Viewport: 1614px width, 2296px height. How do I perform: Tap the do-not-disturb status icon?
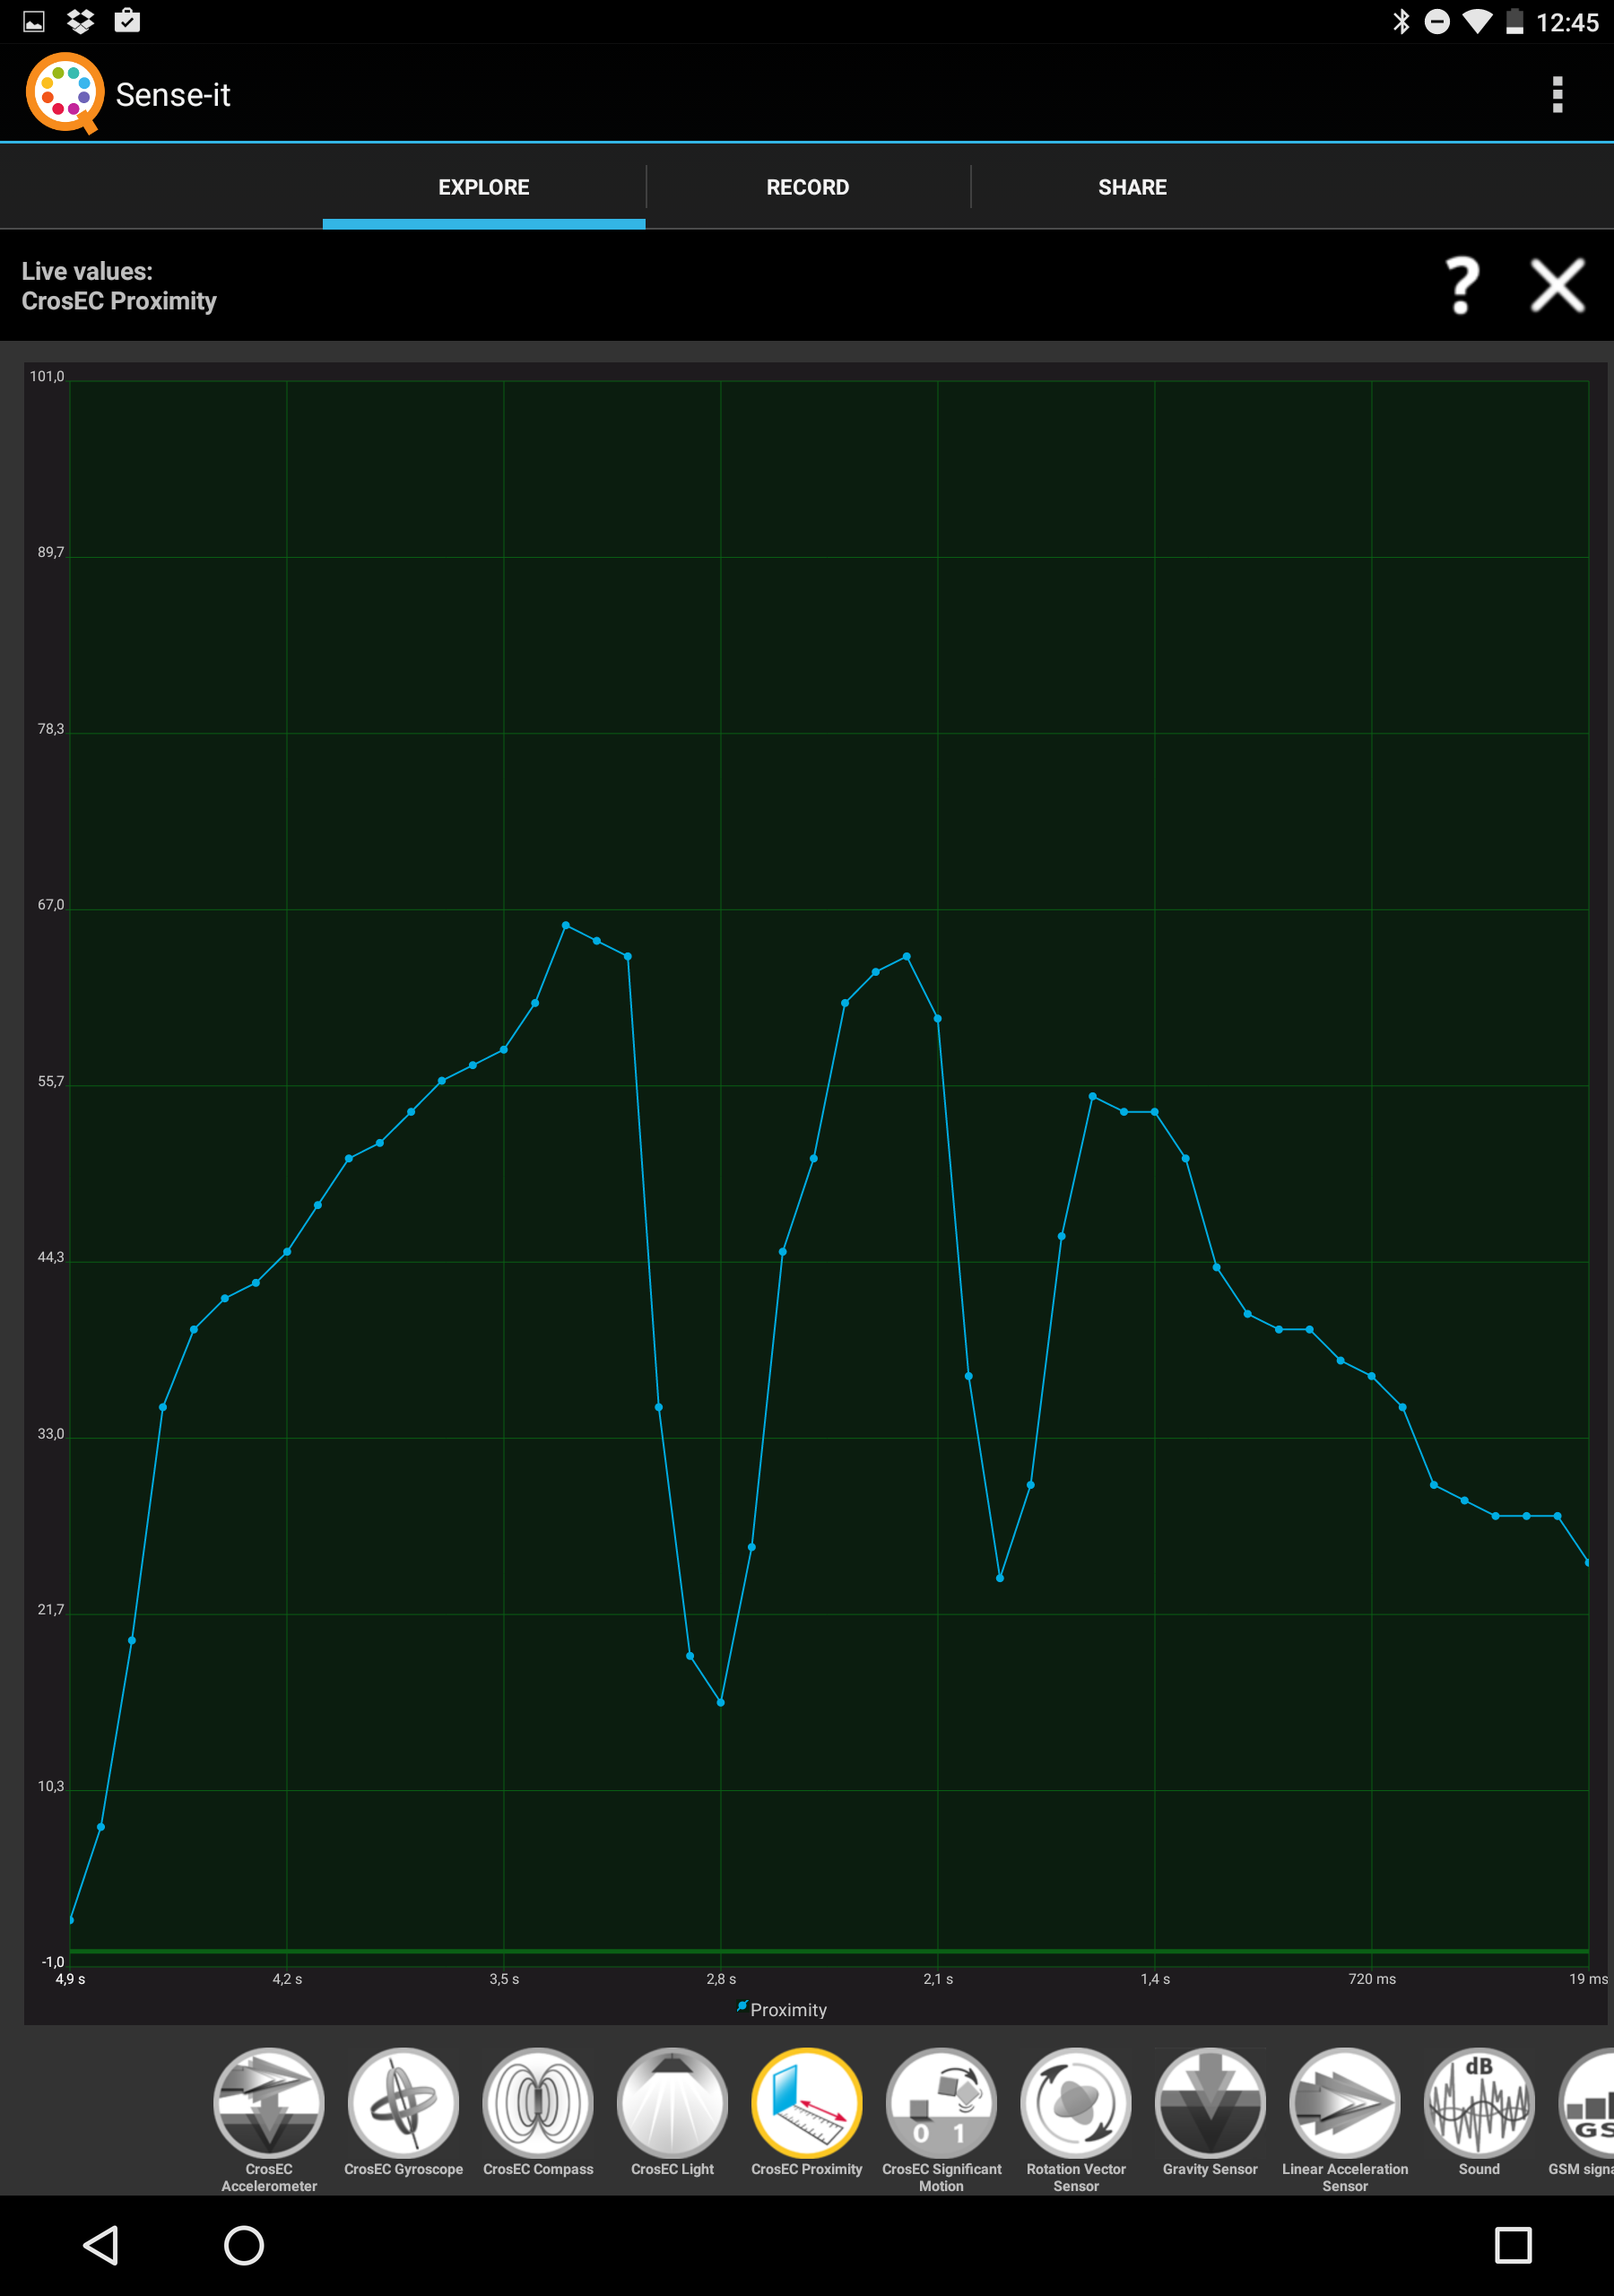pos(1437,21)
